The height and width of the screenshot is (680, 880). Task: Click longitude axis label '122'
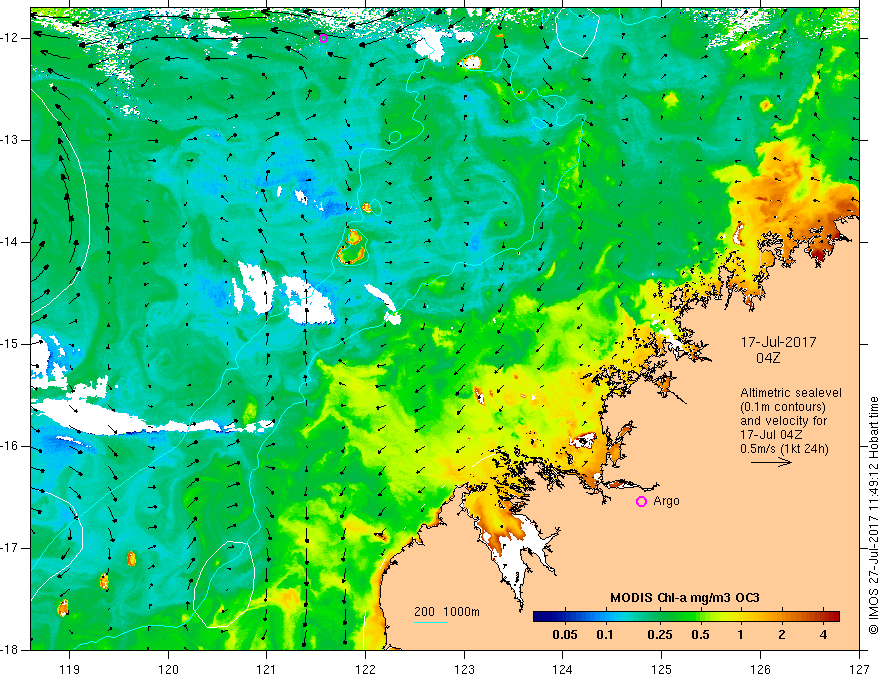tap(365, 669)
